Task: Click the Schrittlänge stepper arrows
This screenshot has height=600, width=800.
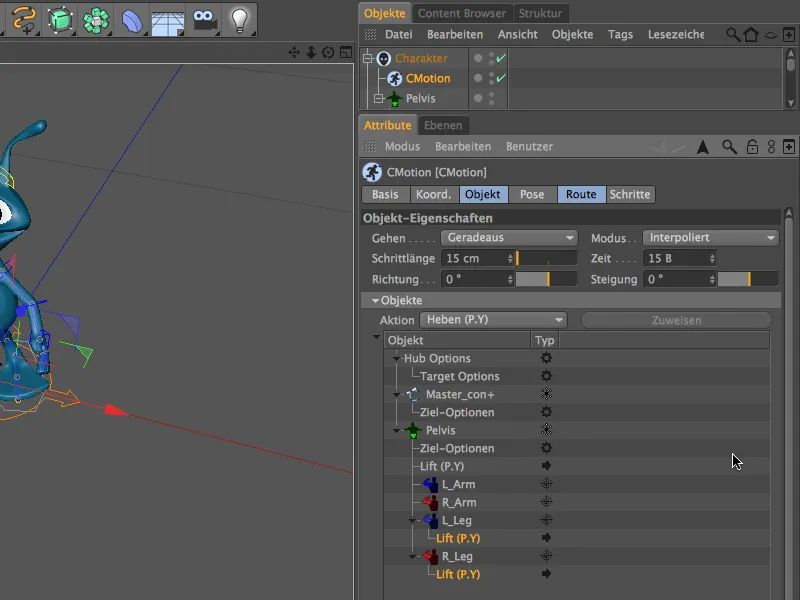Action: [510, 258]
